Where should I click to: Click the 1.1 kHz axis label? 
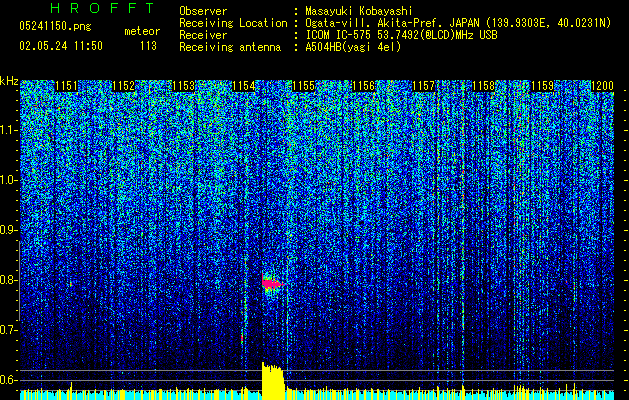pos(9,130)
